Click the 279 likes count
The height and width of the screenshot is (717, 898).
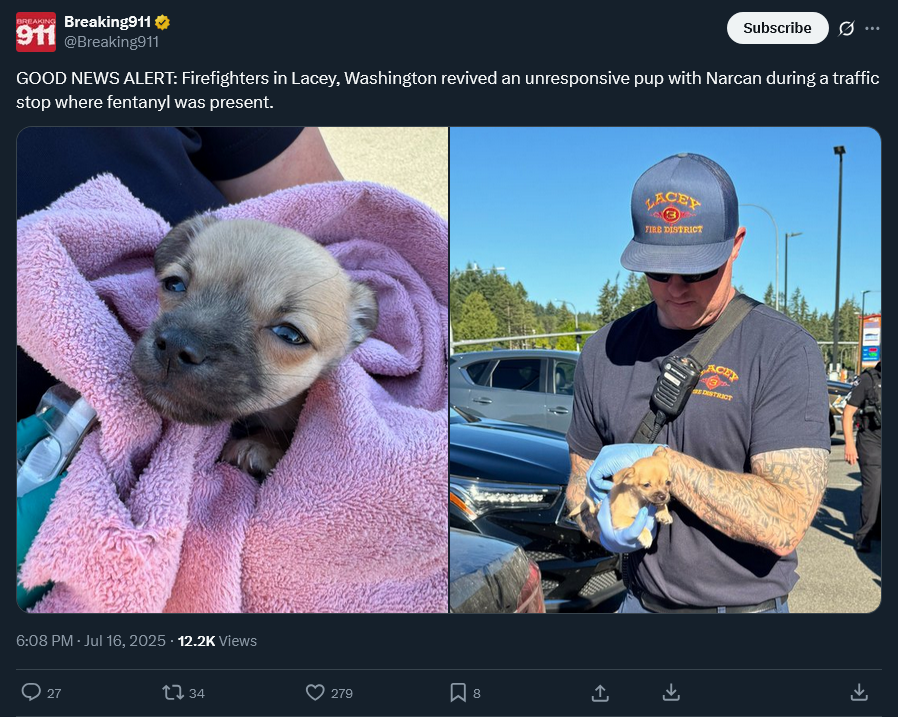pos(342,694)
